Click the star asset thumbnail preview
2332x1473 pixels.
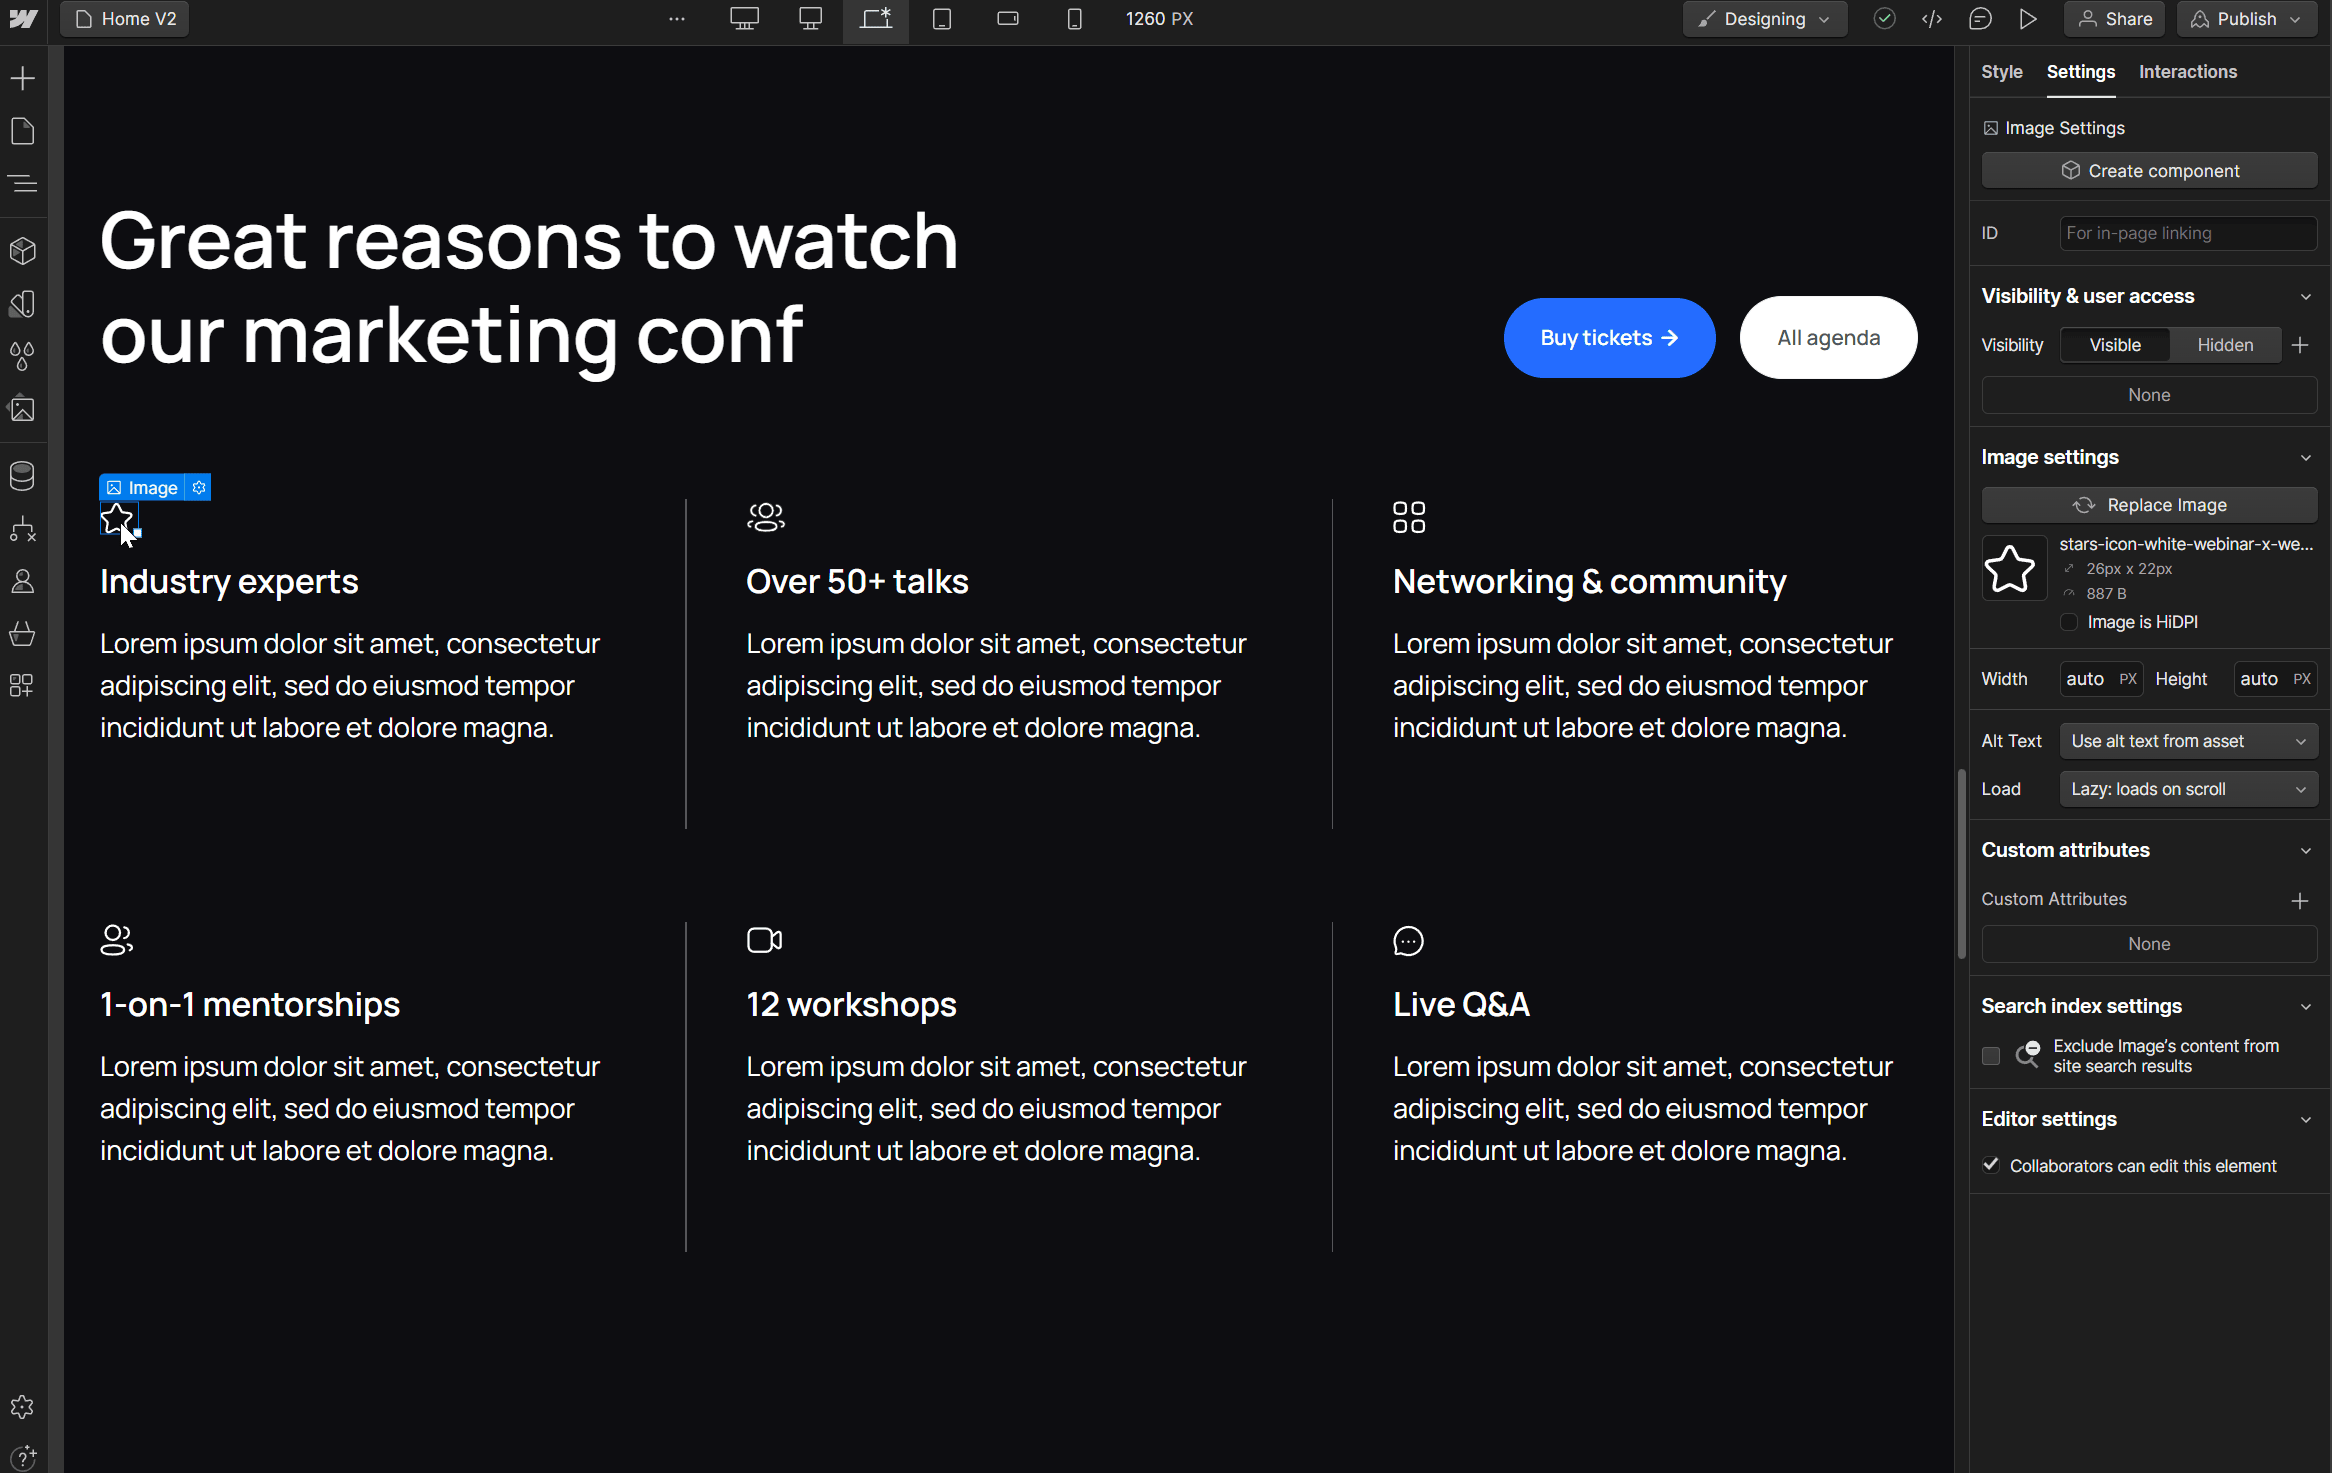[x=2014, y=568]
